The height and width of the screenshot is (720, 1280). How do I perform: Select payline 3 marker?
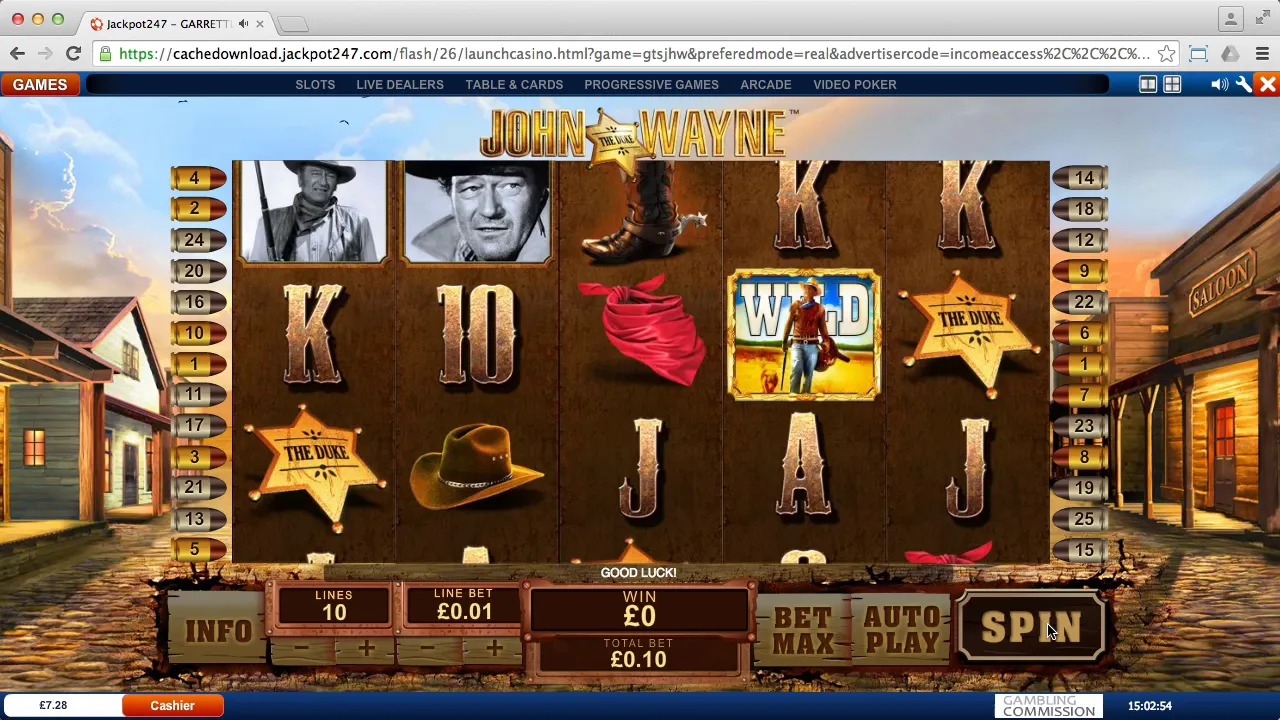coord(197,457)
